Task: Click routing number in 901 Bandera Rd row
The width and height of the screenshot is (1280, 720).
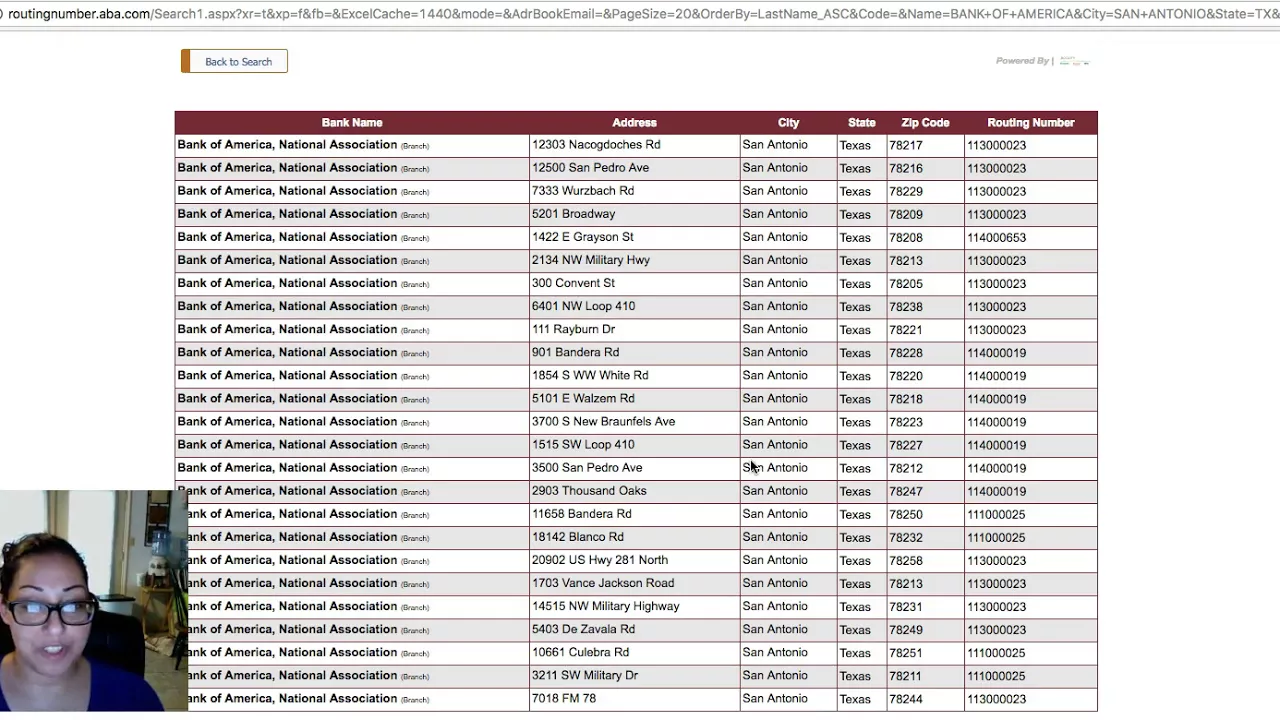Action: (996, 353)
